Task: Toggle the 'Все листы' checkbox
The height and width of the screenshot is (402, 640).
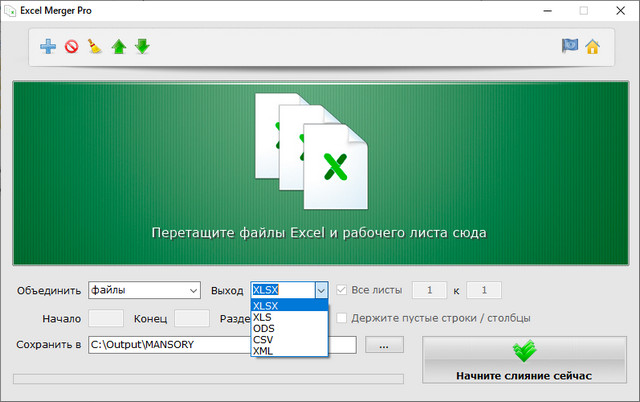Action: 342,290
